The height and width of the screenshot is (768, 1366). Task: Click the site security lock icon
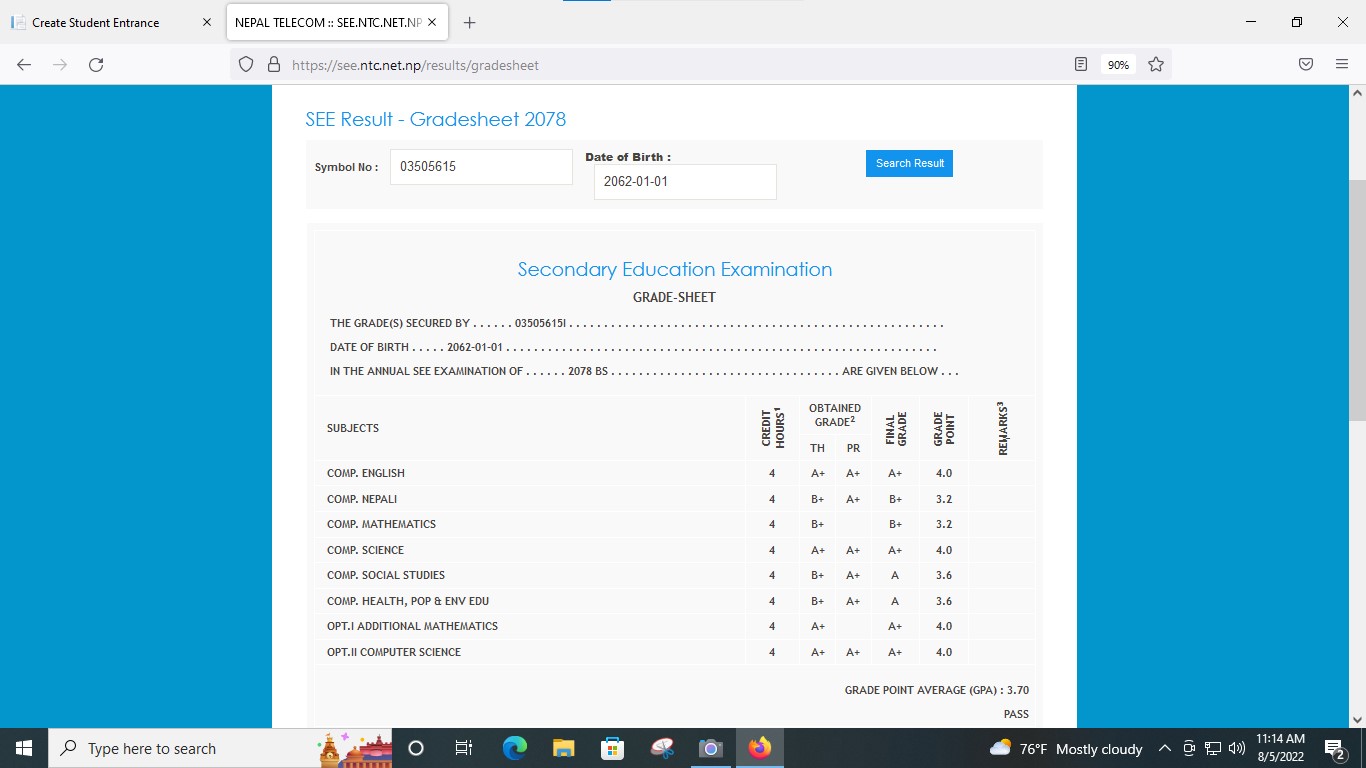click(273, 65)
